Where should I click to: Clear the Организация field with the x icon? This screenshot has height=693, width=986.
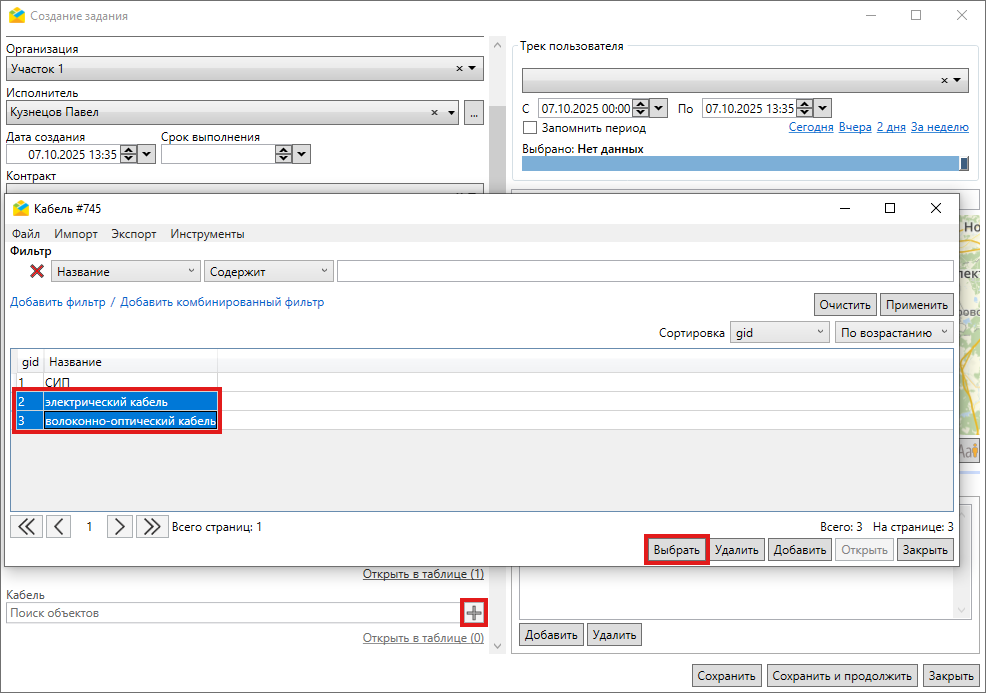tap(459, 69)
